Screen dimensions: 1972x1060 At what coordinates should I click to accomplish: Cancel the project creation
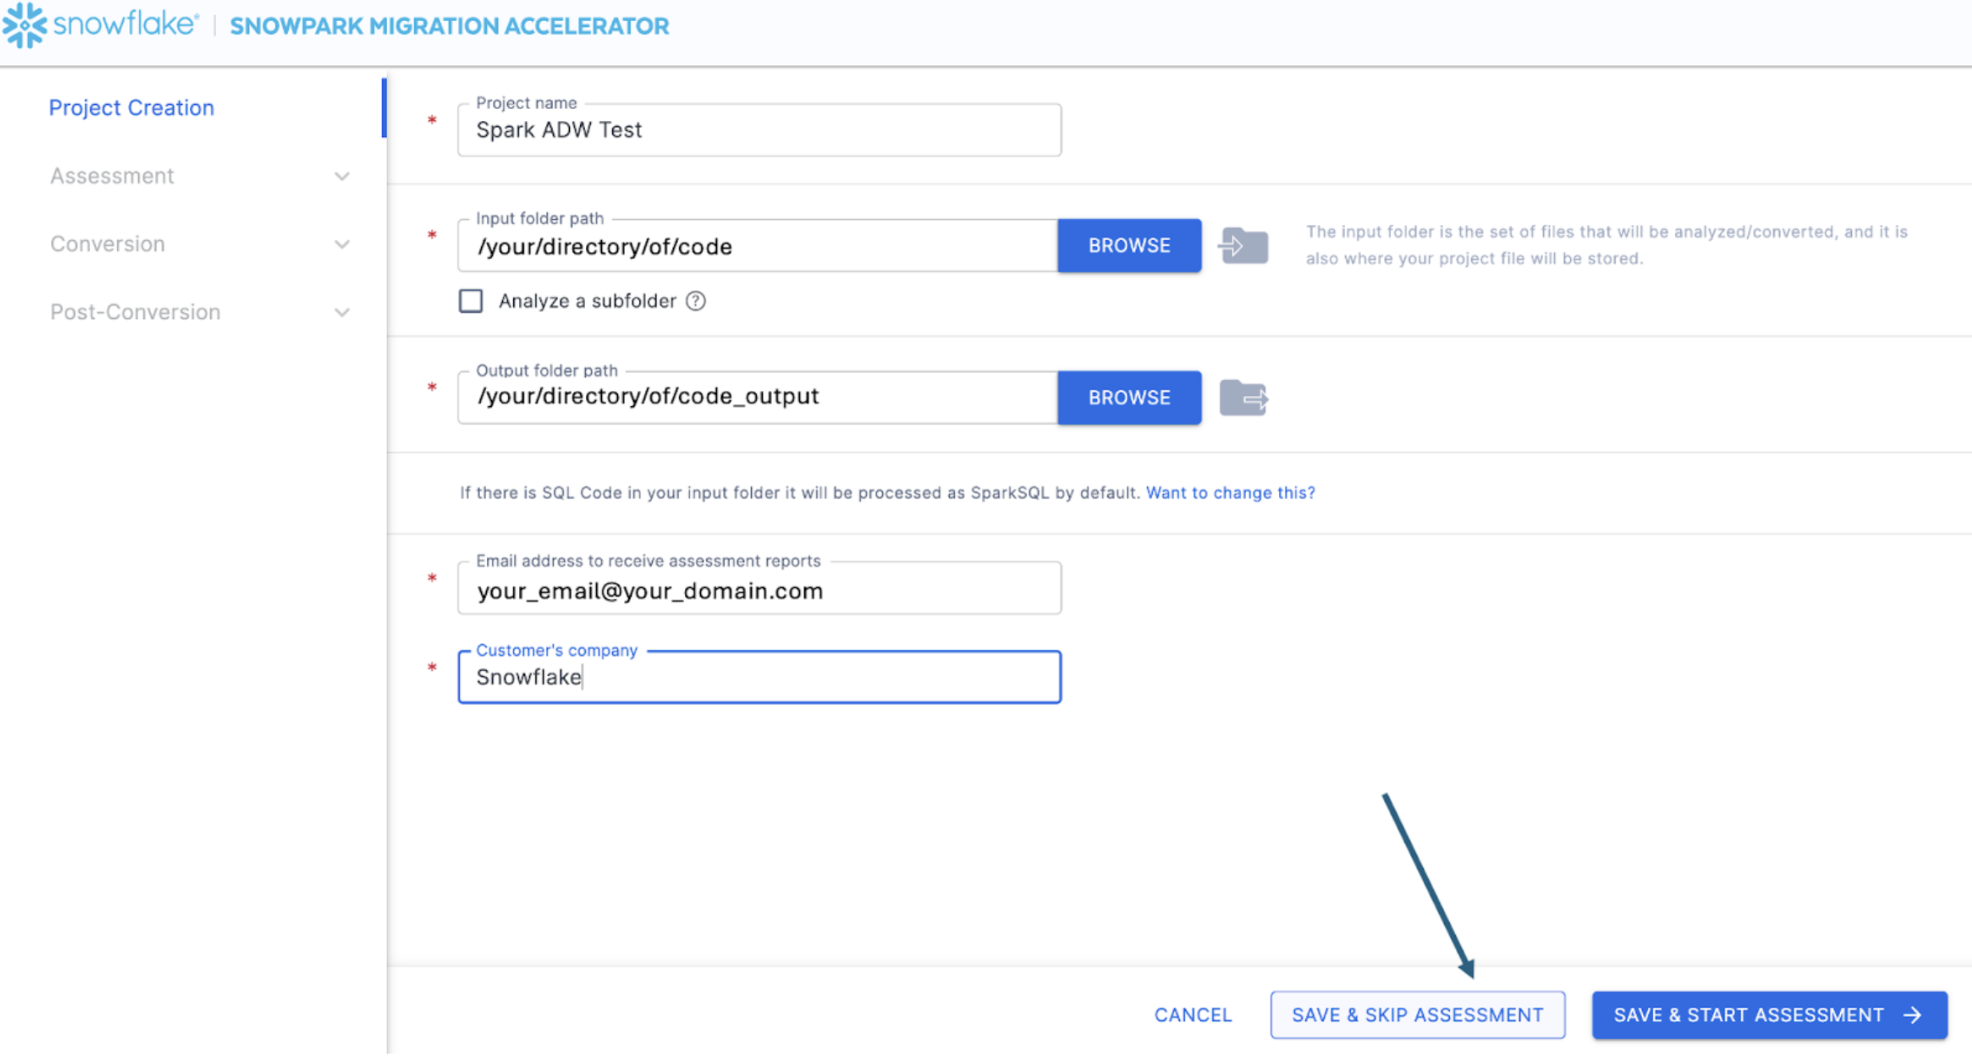pos(1192,1015)
